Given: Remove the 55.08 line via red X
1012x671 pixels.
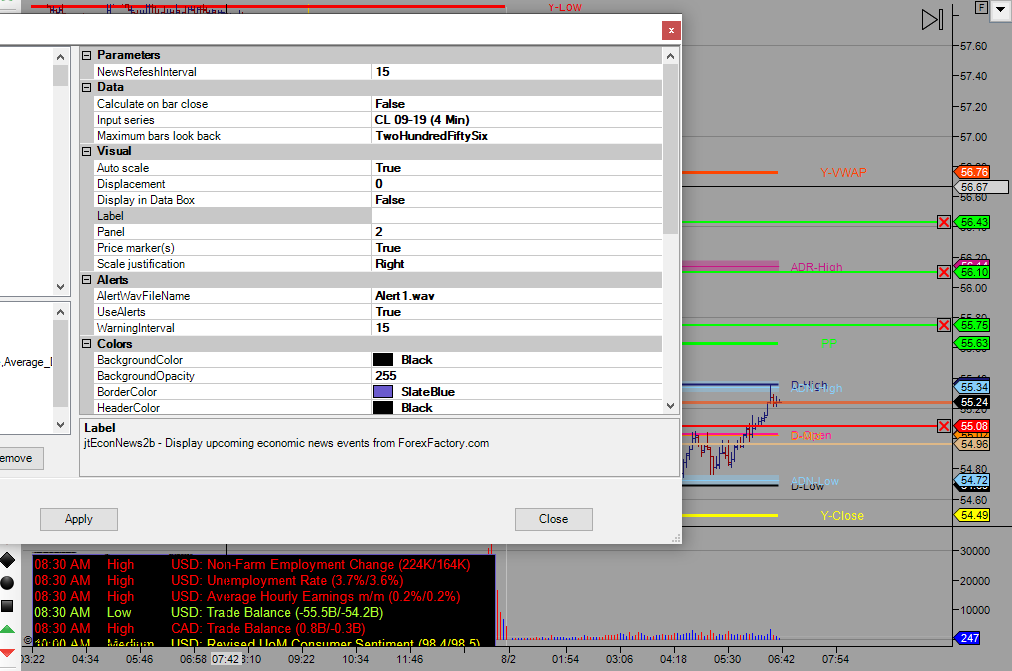Looking at the screenshot, I should pyautogui.click(x=944, y=426).
